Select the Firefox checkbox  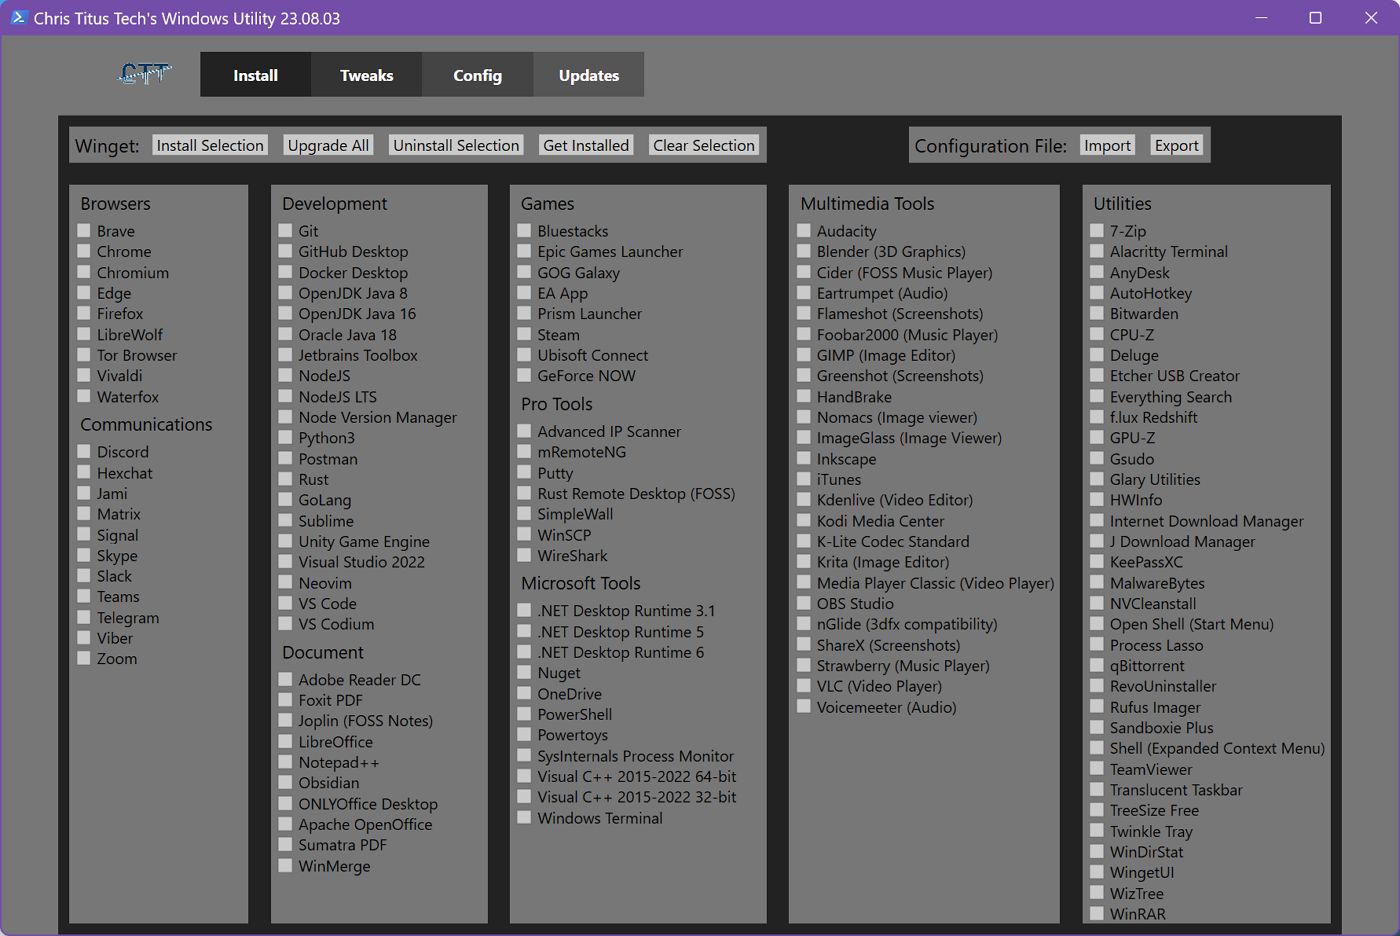tap(84, 313)
